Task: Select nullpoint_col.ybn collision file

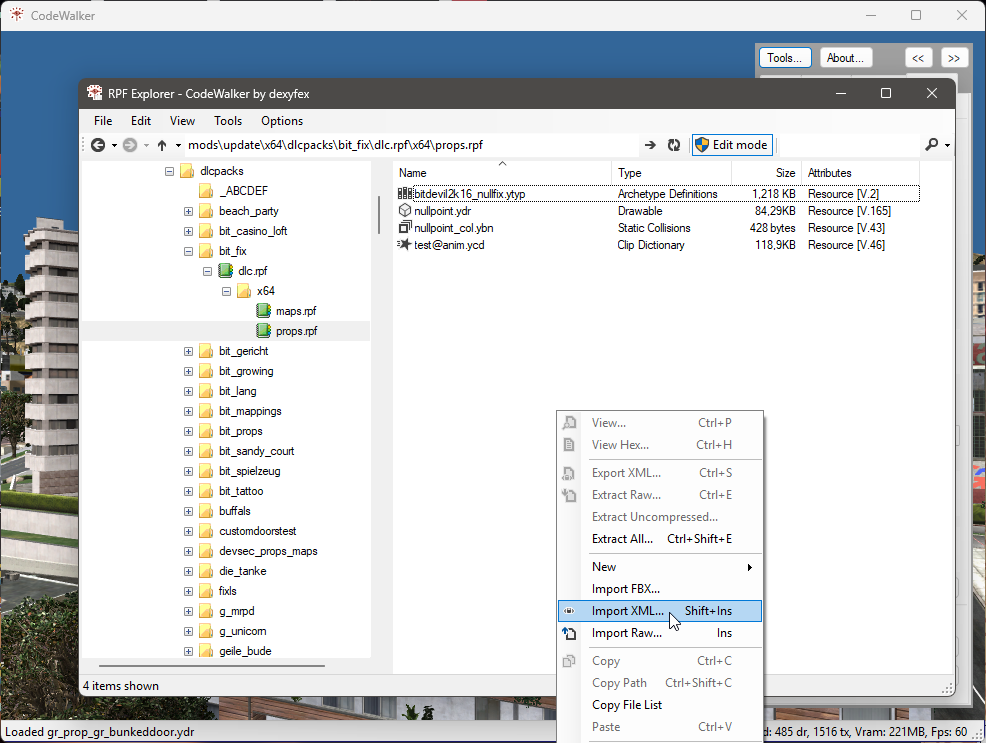Action: point(453,228)
